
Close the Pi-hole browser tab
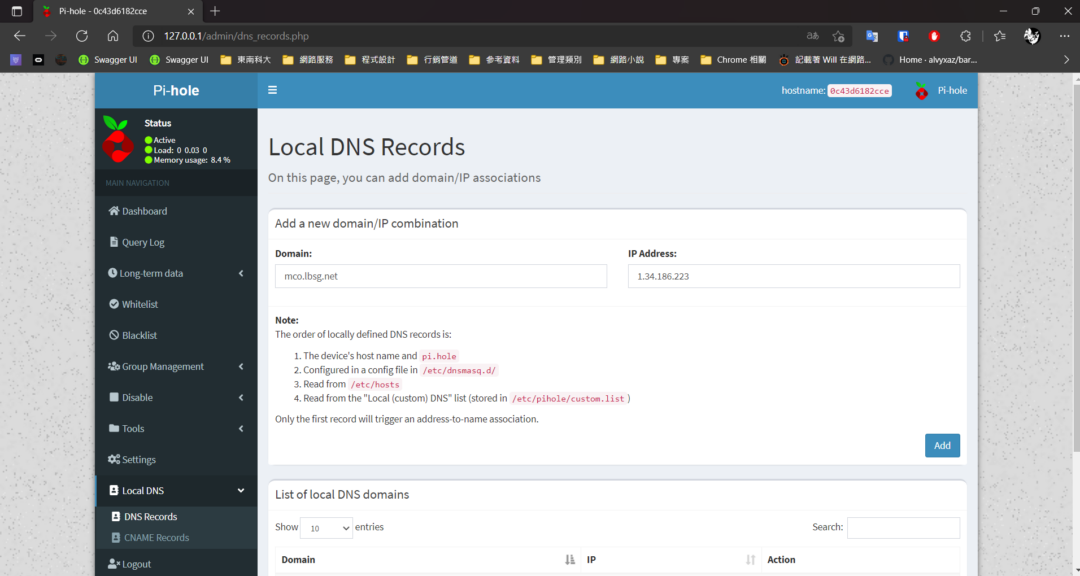coord(191,11)
